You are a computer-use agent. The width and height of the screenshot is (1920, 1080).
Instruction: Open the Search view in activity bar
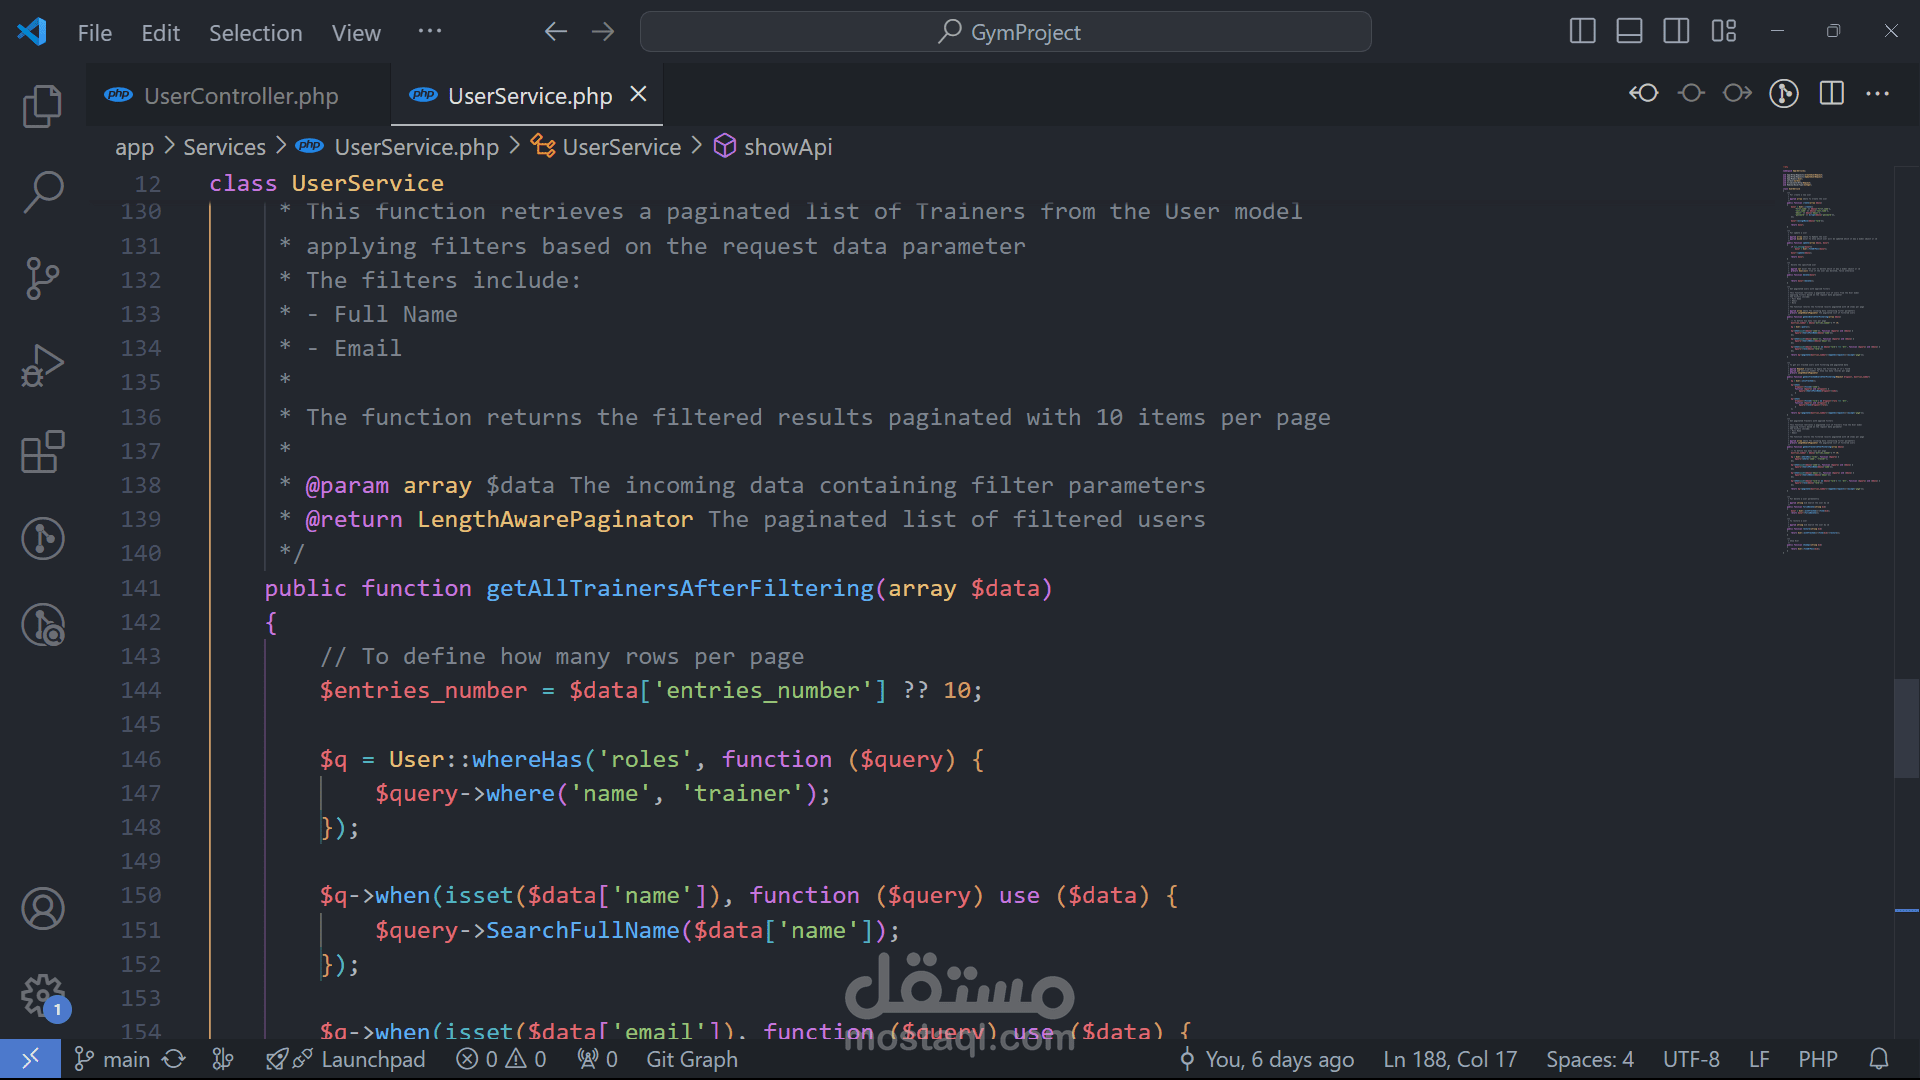[42, 191]
